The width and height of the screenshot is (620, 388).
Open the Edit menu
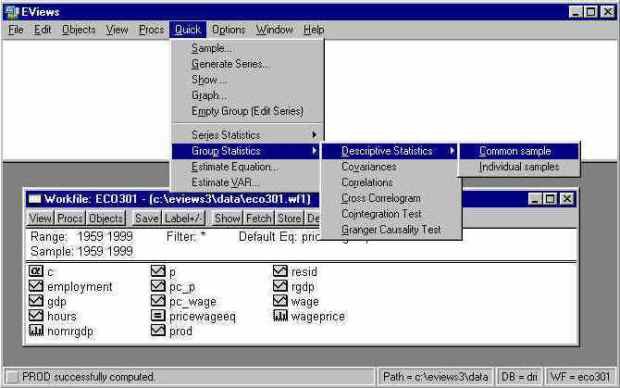42,30
